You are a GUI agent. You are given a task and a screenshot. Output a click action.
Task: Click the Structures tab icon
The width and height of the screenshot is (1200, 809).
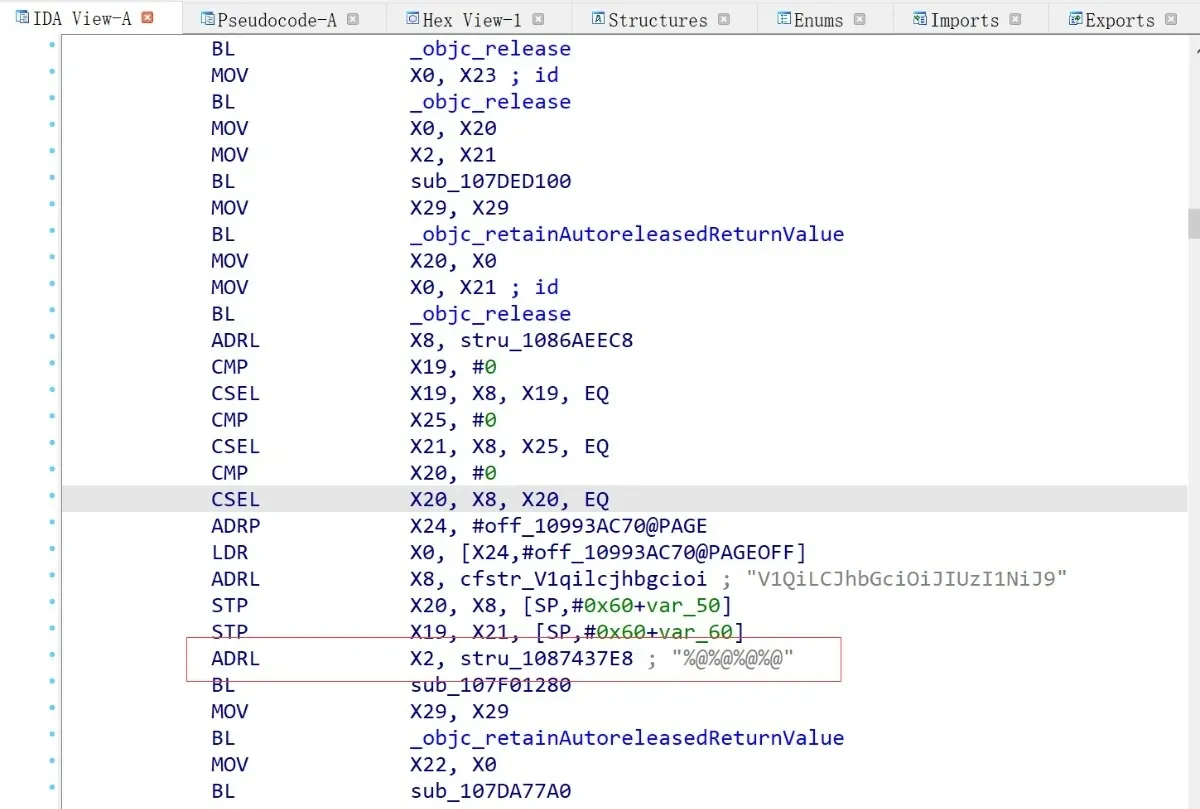pos(598,18)
